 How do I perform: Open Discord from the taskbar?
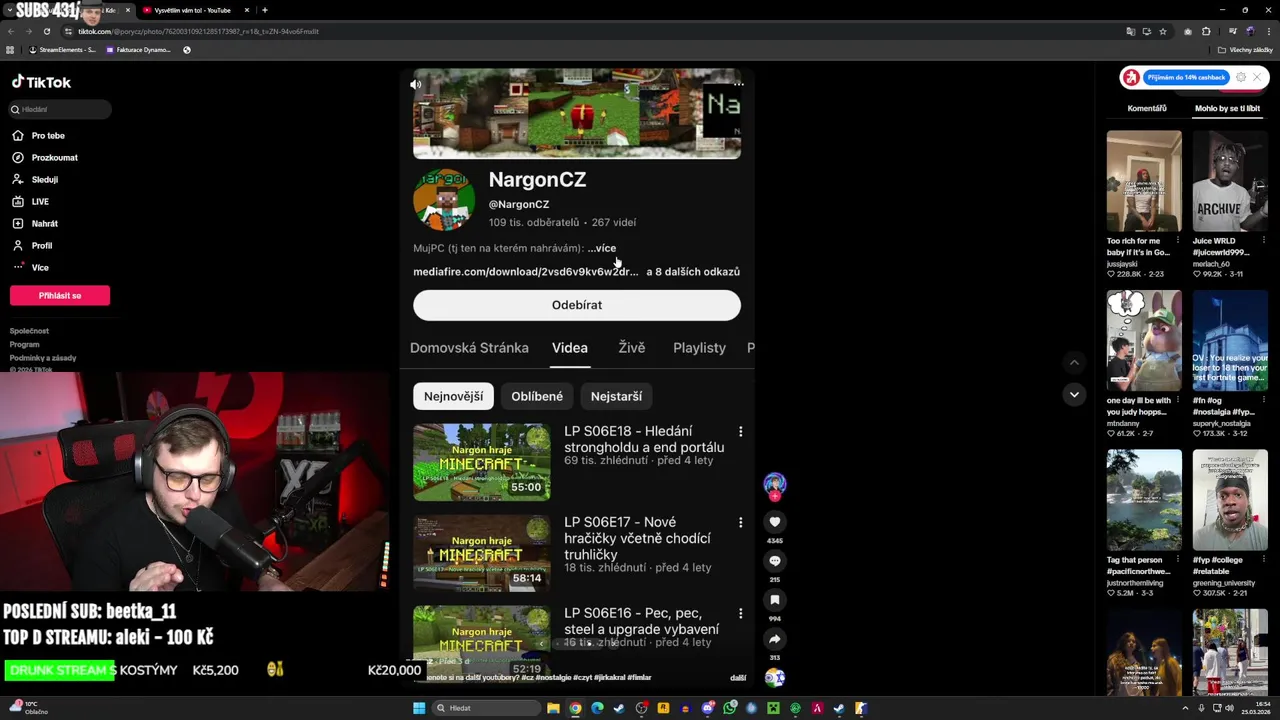[x=707, y=708]
